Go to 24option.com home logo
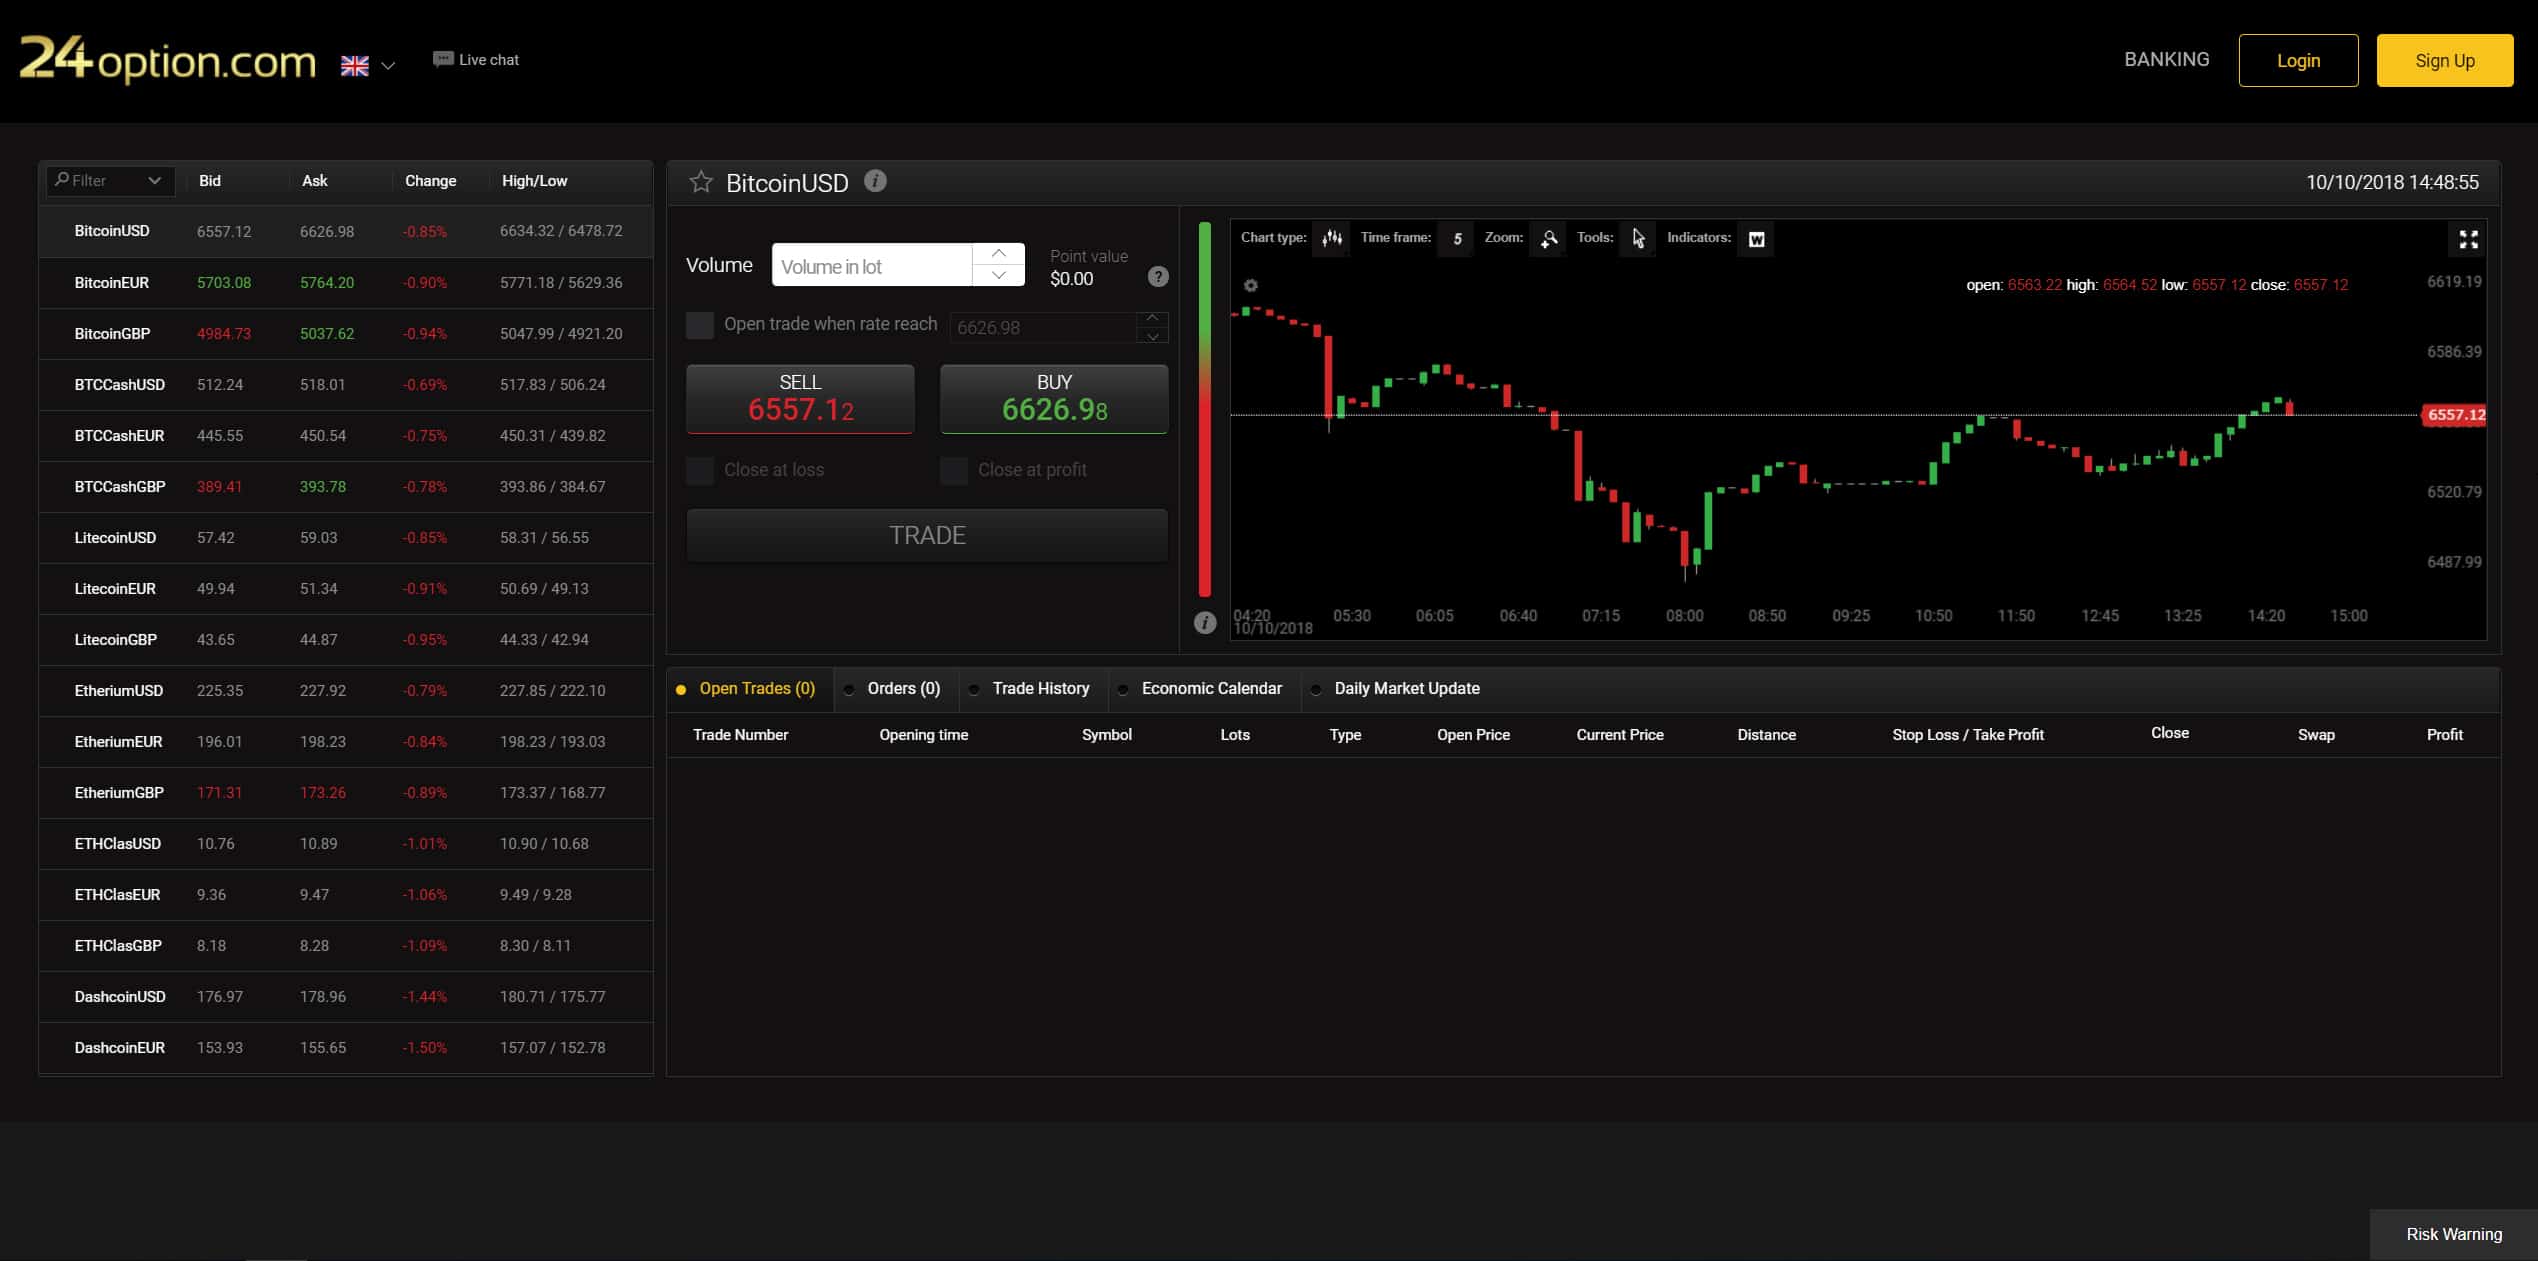This screenshot has width=2538, height=1261. point(167,58)
